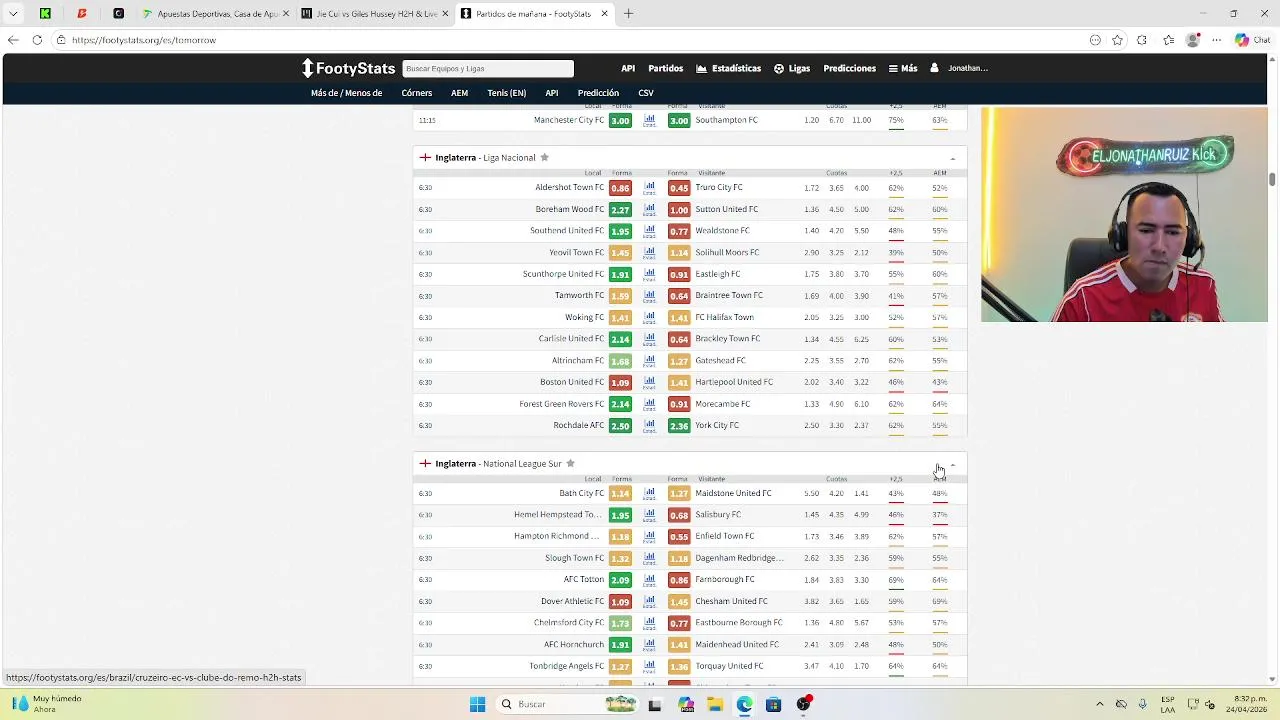The width and height of the screenshot is (1280, 720).
Task: Select AEM in sub navigation
Action: (459, 93)
